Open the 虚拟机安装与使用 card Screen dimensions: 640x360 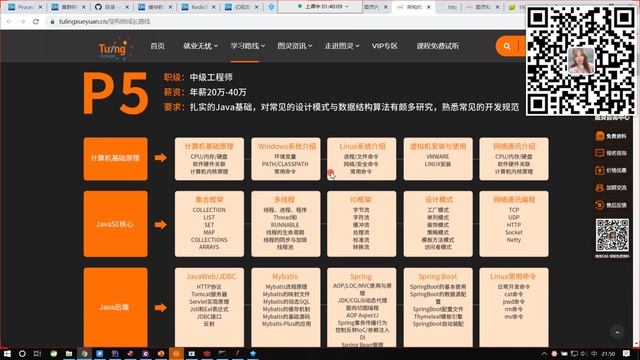(x=438, y=159)
